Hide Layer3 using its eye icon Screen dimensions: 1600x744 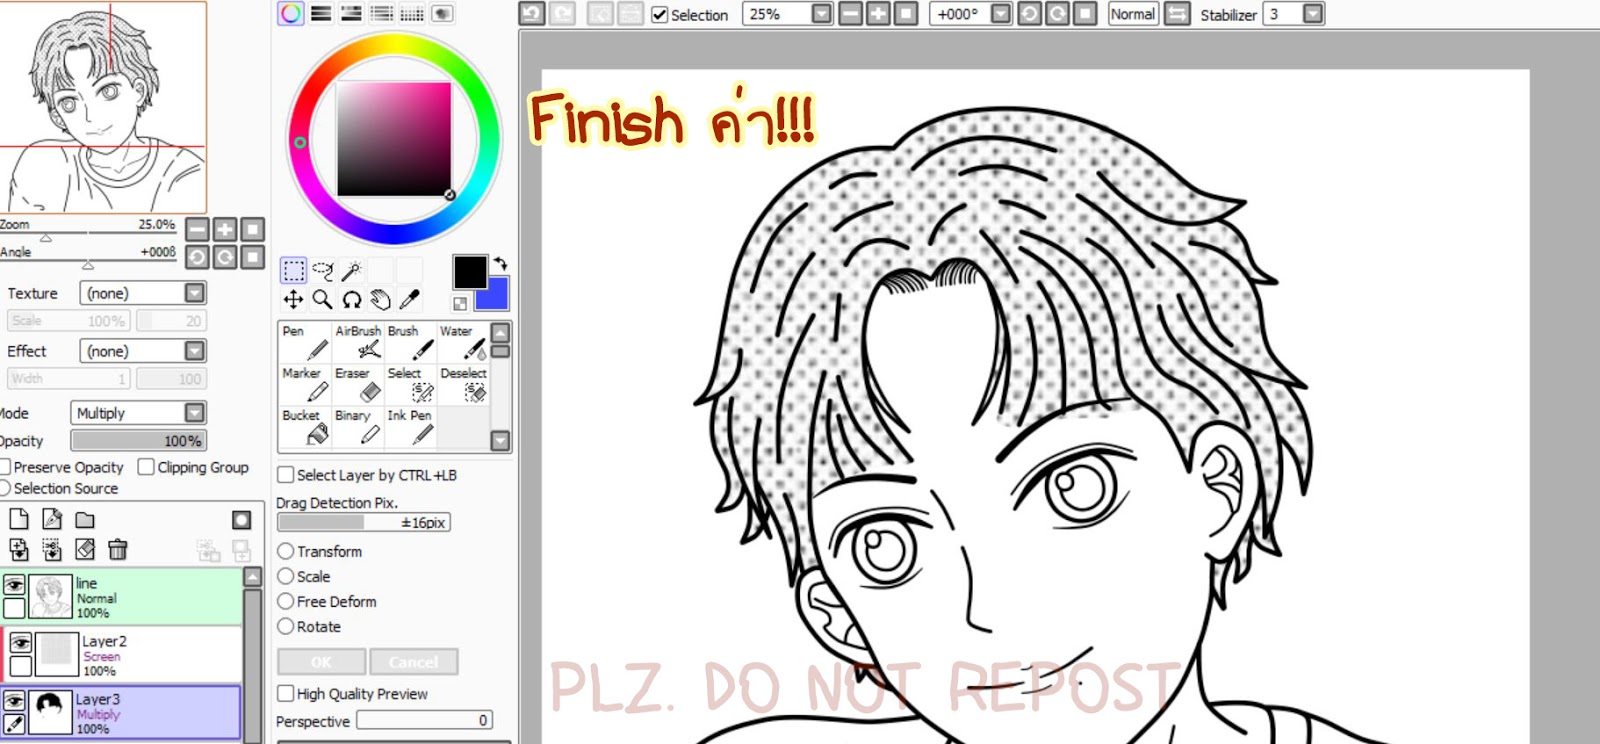click(x=14, y=700)
